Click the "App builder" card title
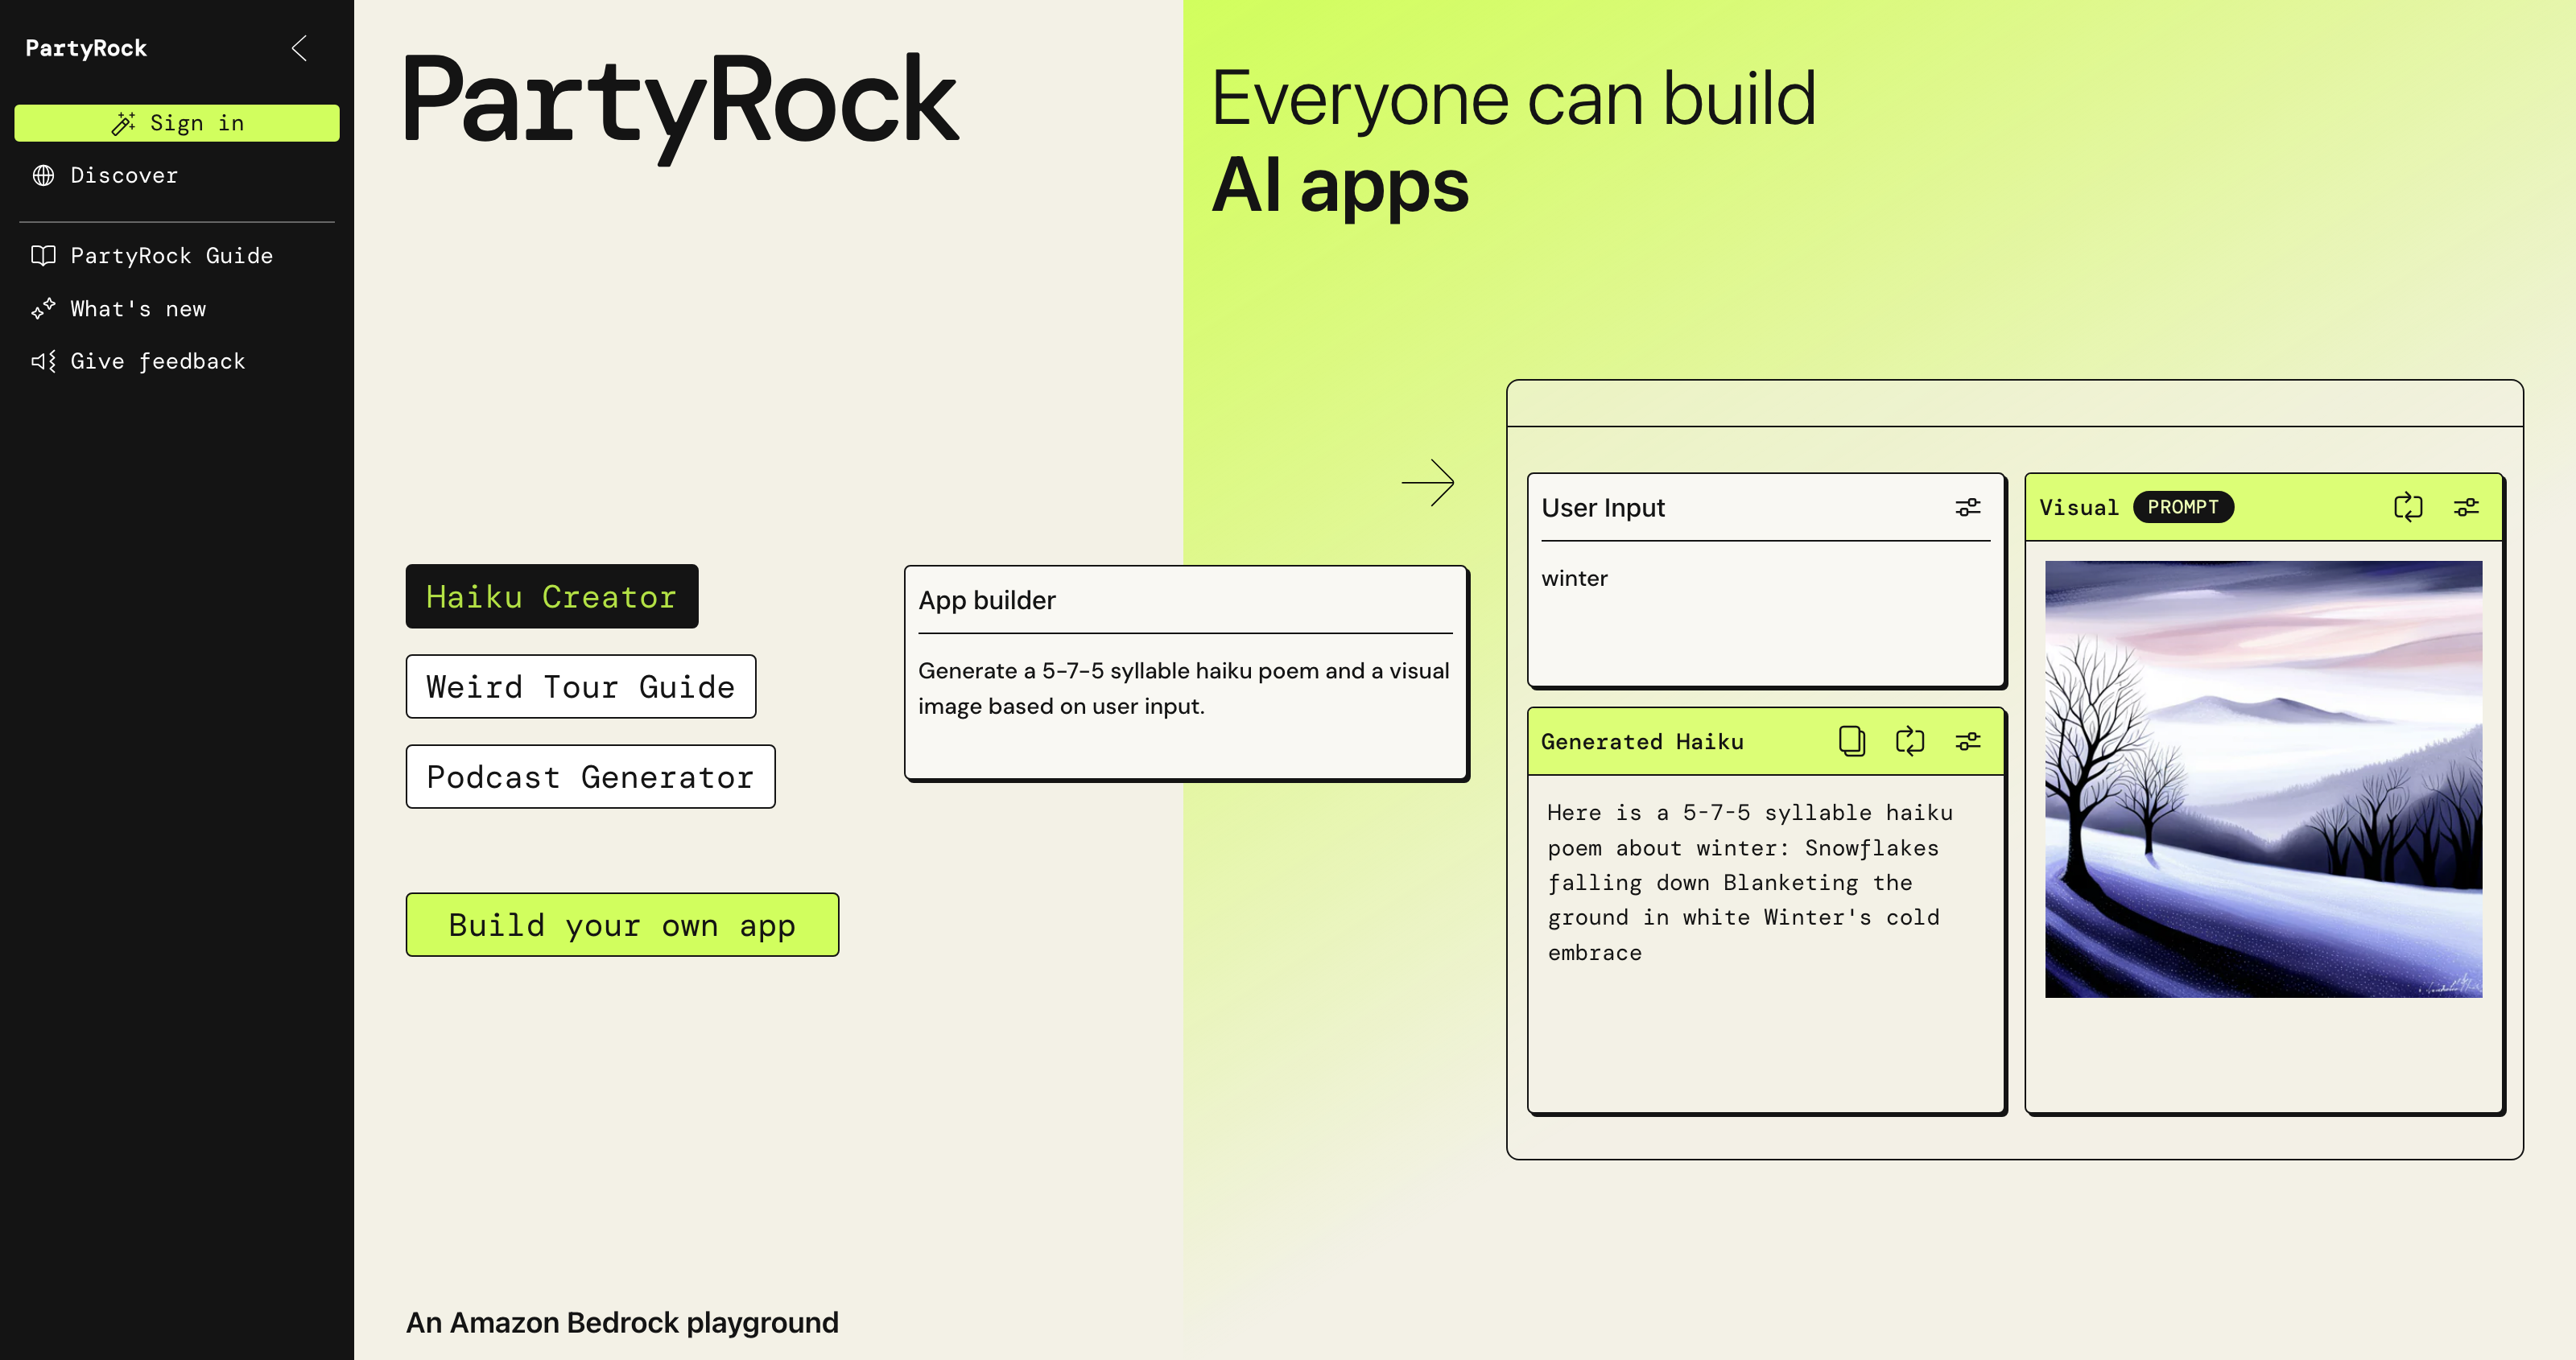The image size is (2576, 1360). pyautogui.click(x=987, y=600)
